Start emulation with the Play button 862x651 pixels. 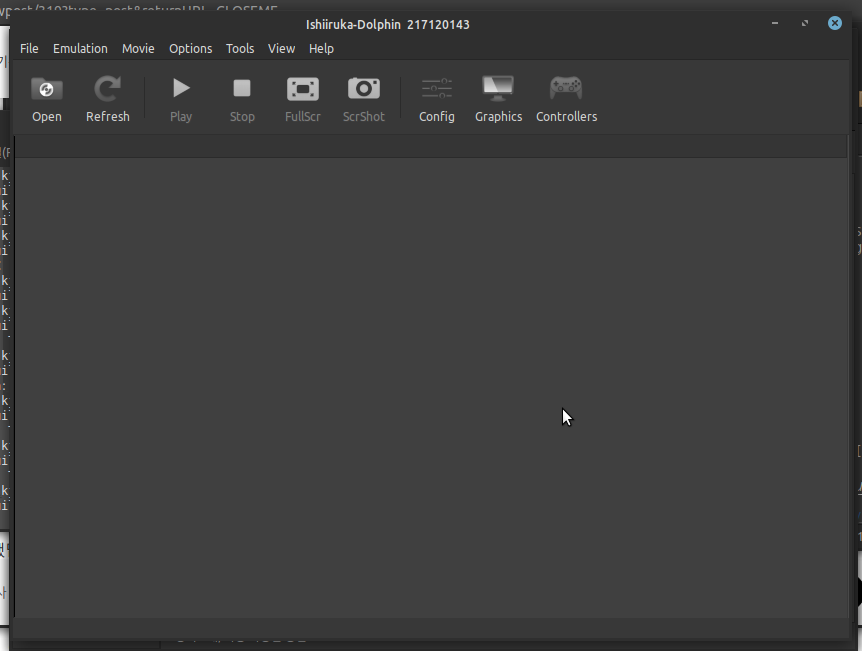click(181, 100)
